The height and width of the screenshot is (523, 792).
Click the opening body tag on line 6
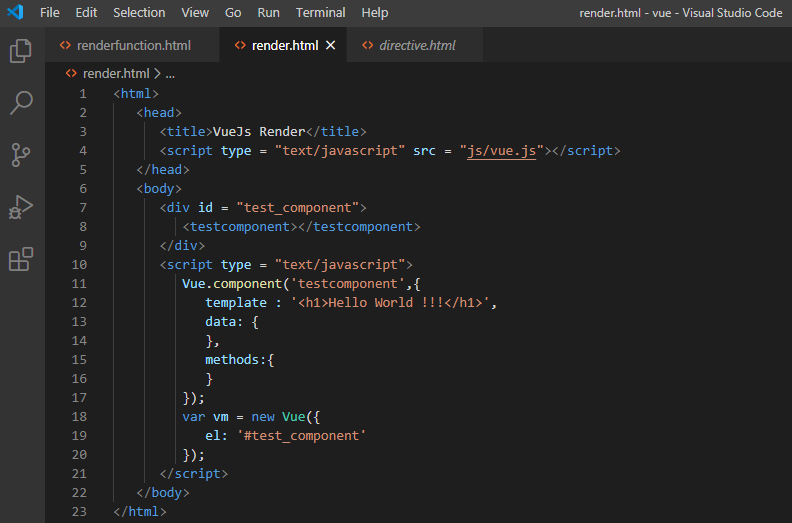coord(159,188)
